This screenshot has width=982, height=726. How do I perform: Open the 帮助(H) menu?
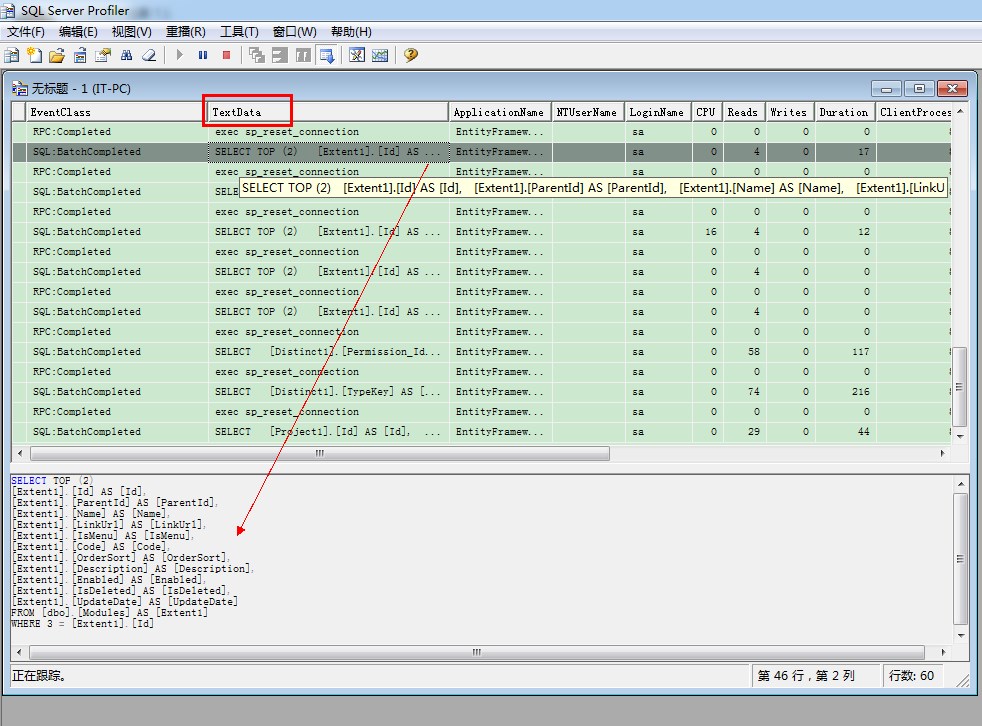click(351, 32)
